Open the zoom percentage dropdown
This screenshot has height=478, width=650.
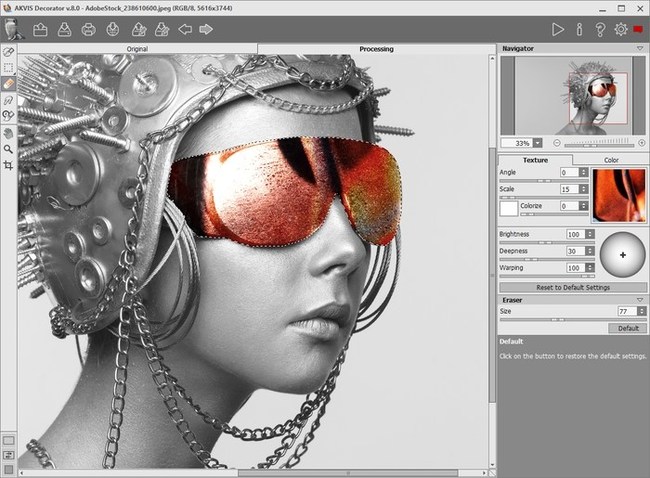pos(537,143)
